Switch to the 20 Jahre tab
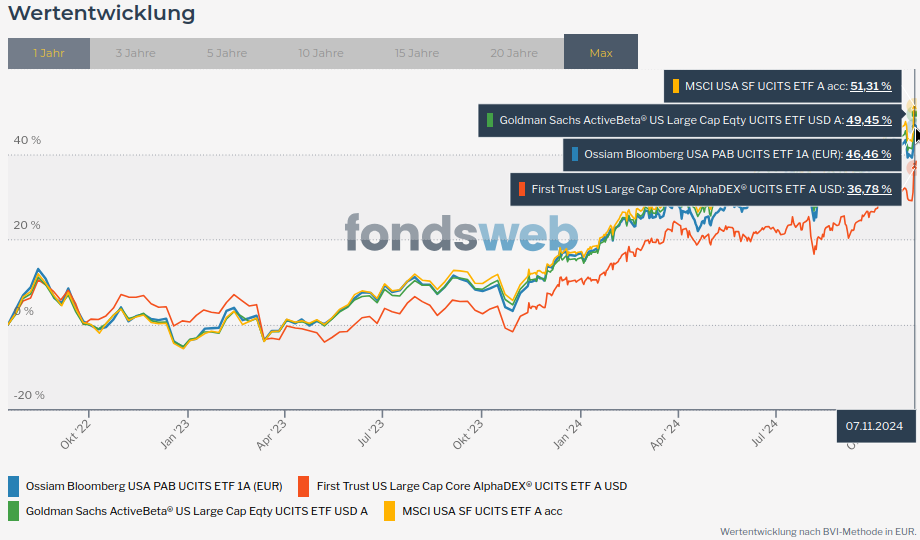The height and width of the screenshot is (540, 920). coord(513,53)
